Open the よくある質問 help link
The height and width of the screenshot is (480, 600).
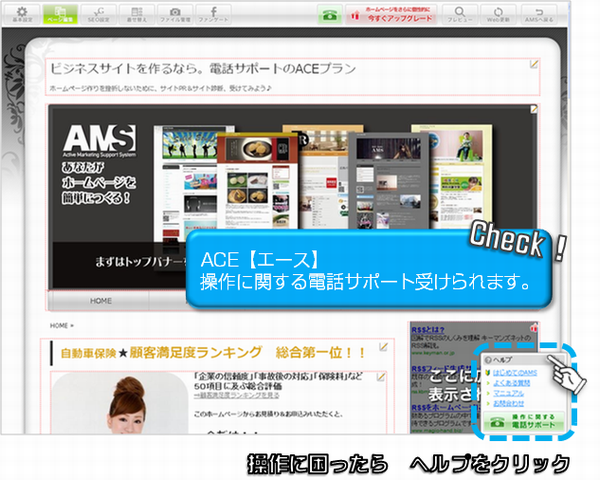click(511, 383)
